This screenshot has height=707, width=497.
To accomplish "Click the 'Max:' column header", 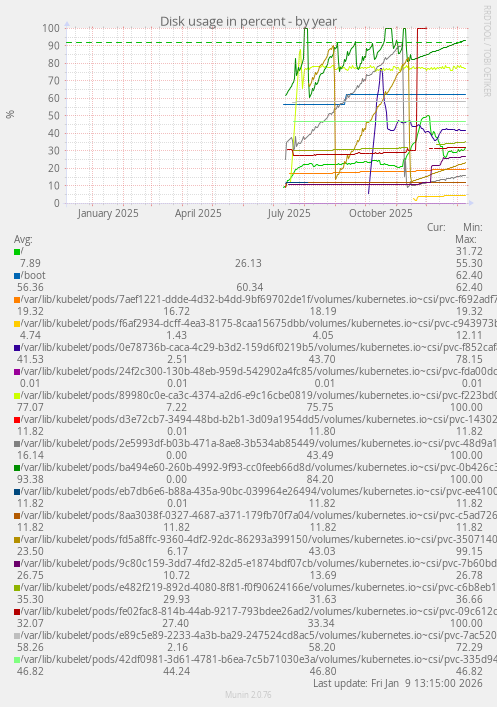I will [466, 239].
